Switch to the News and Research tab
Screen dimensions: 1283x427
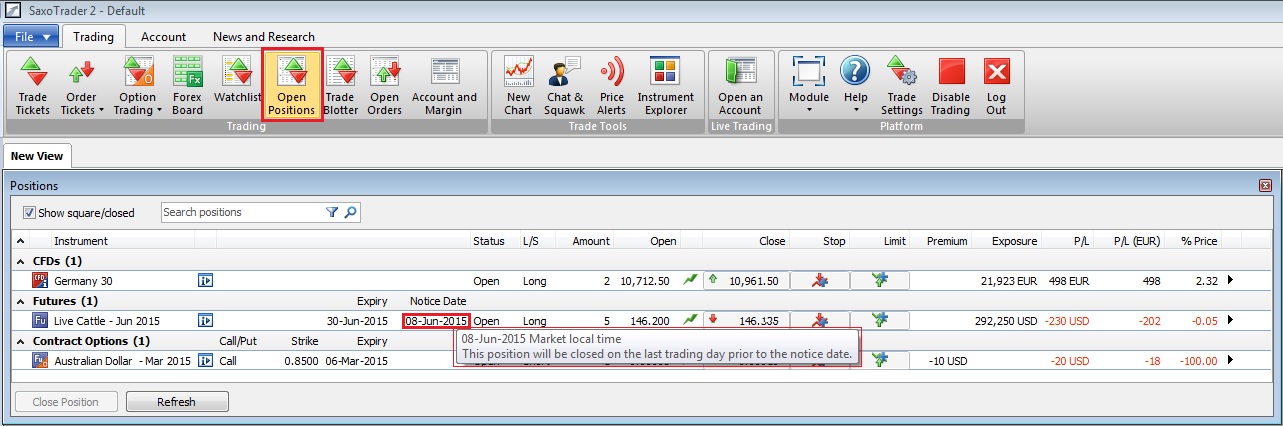[x=264, y=37]
